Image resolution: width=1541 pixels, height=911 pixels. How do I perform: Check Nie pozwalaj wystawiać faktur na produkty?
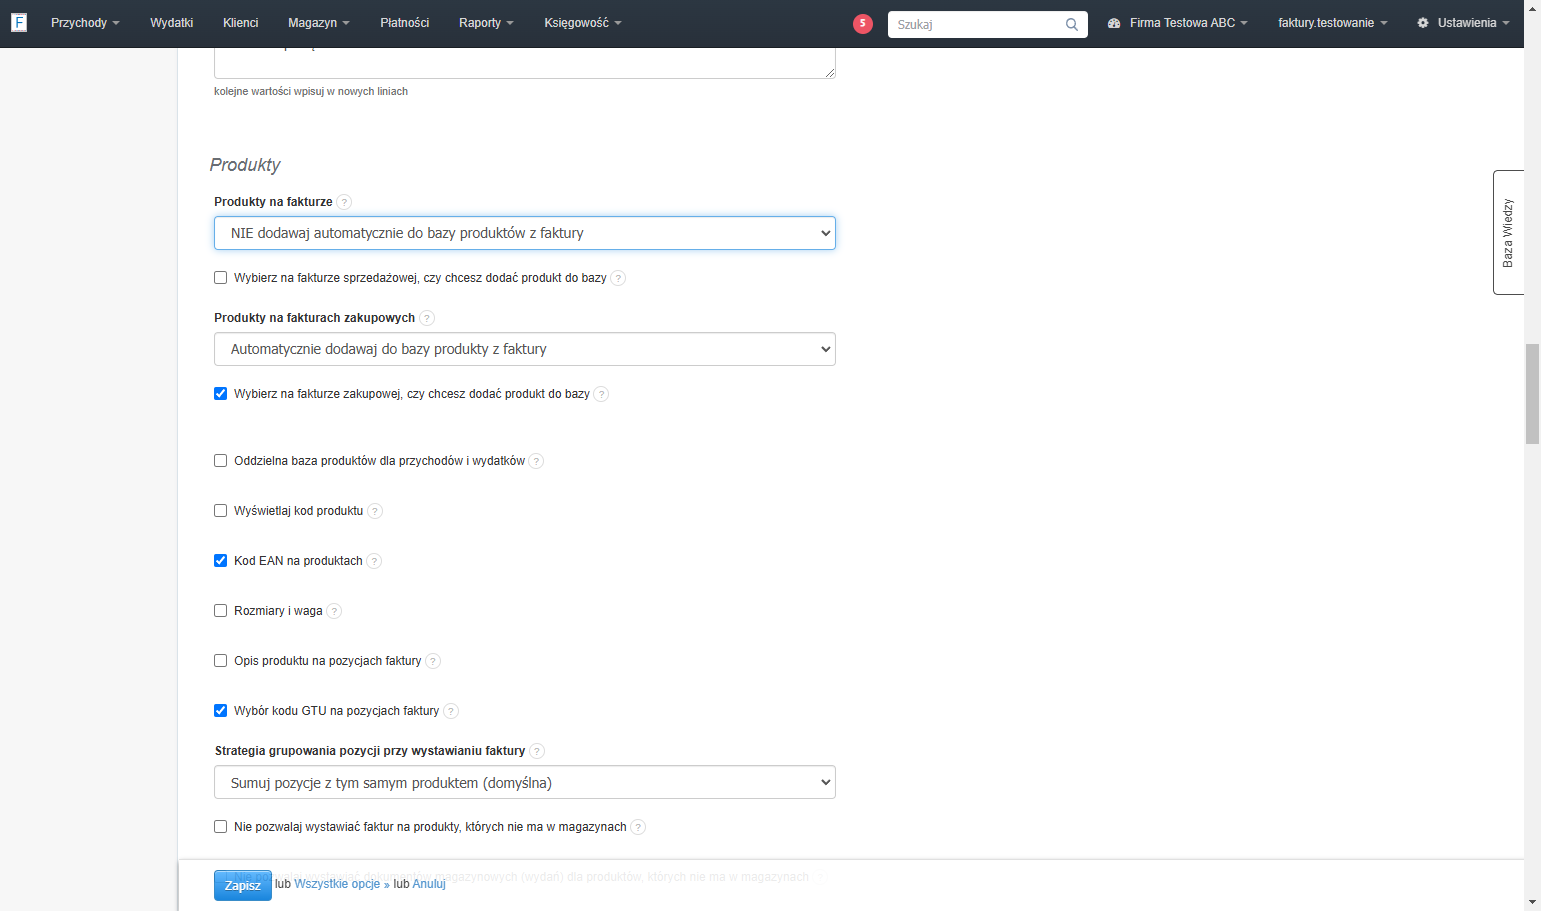point(221,827)
